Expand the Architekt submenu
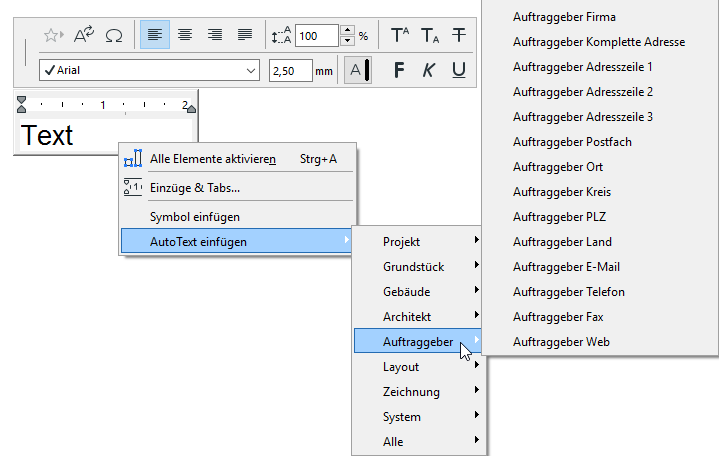This screenshot has width=719, height=456. [419, 317]
